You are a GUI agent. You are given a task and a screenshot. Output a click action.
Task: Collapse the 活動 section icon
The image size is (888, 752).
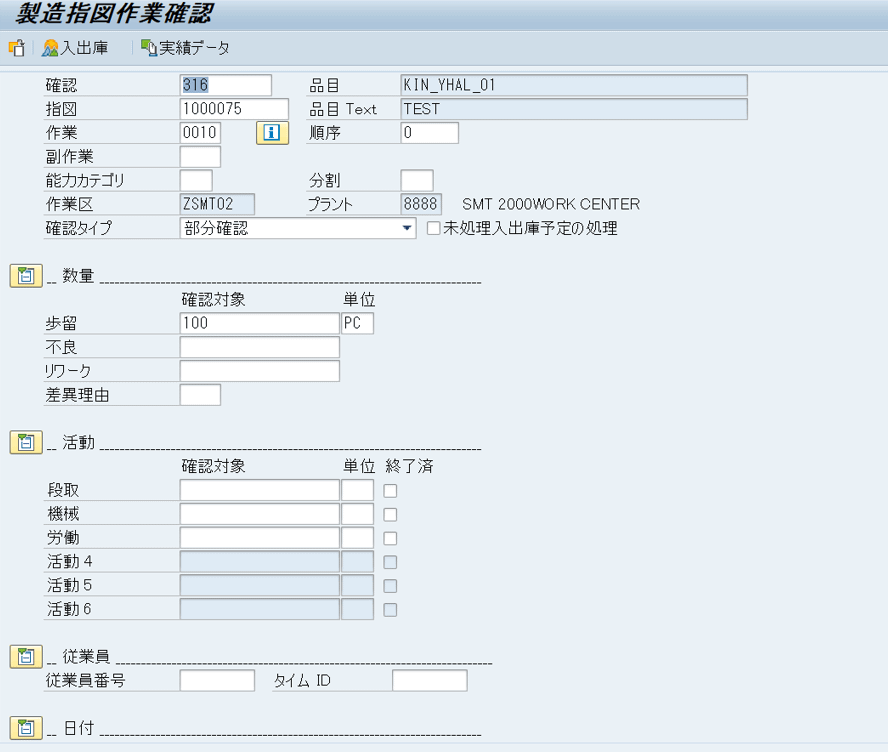click(x=26, y=443)
